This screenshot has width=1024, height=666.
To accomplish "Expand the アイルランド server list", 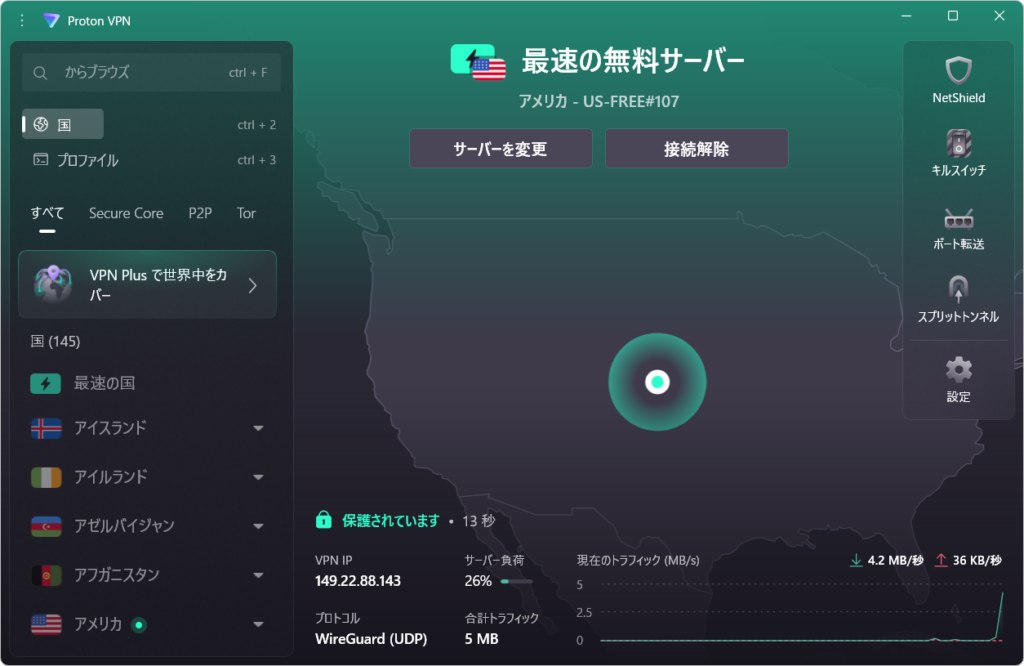I will click(258, 477).
